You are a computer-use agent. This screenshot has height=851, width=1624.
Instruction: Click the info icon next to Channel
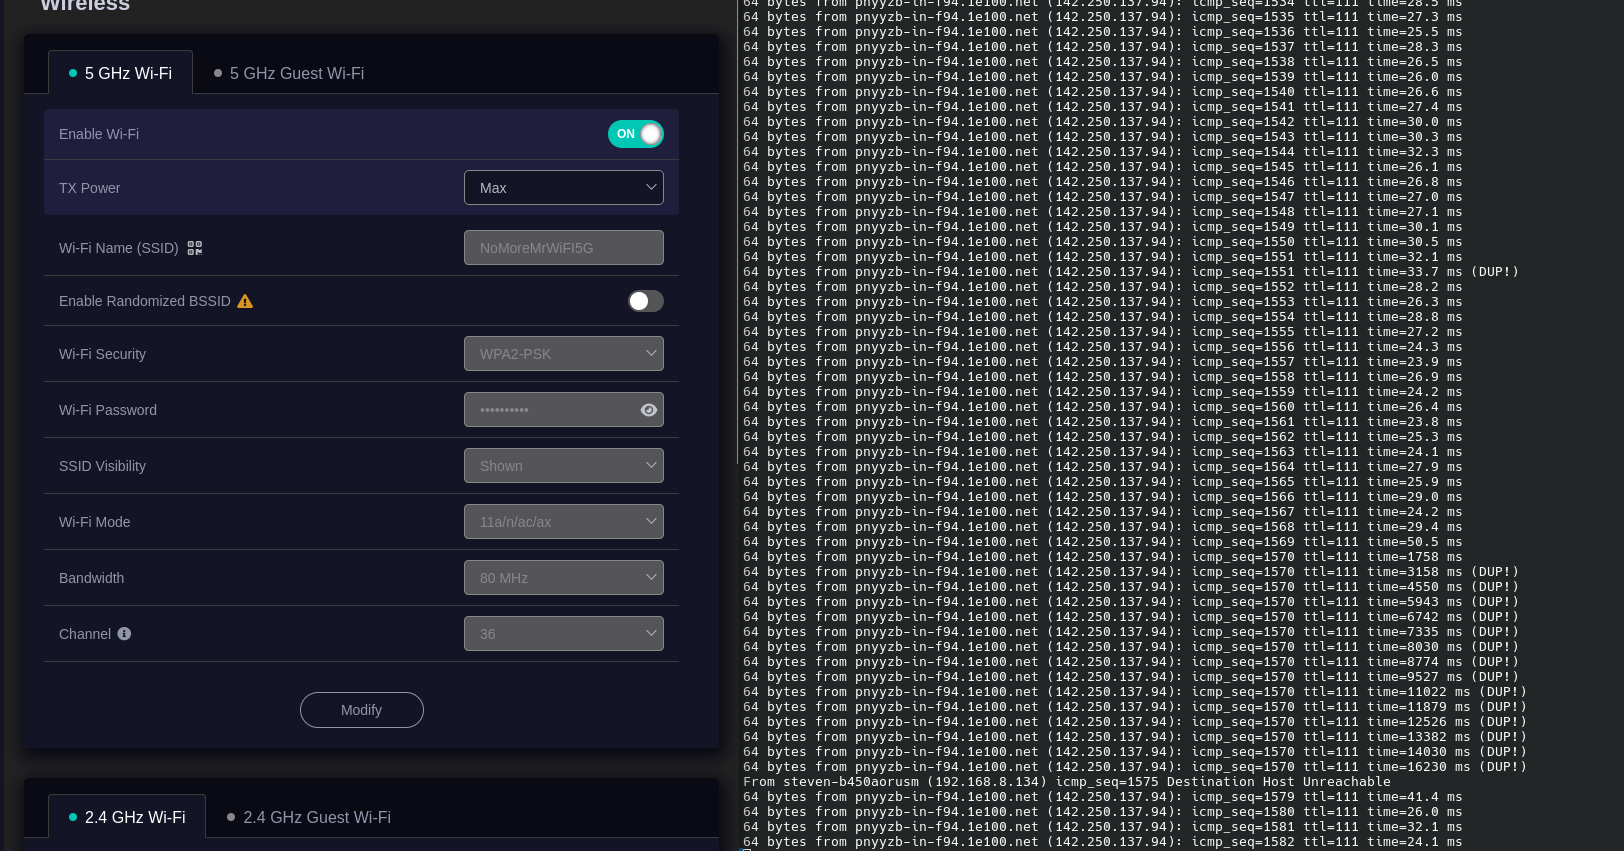(124, 634)
